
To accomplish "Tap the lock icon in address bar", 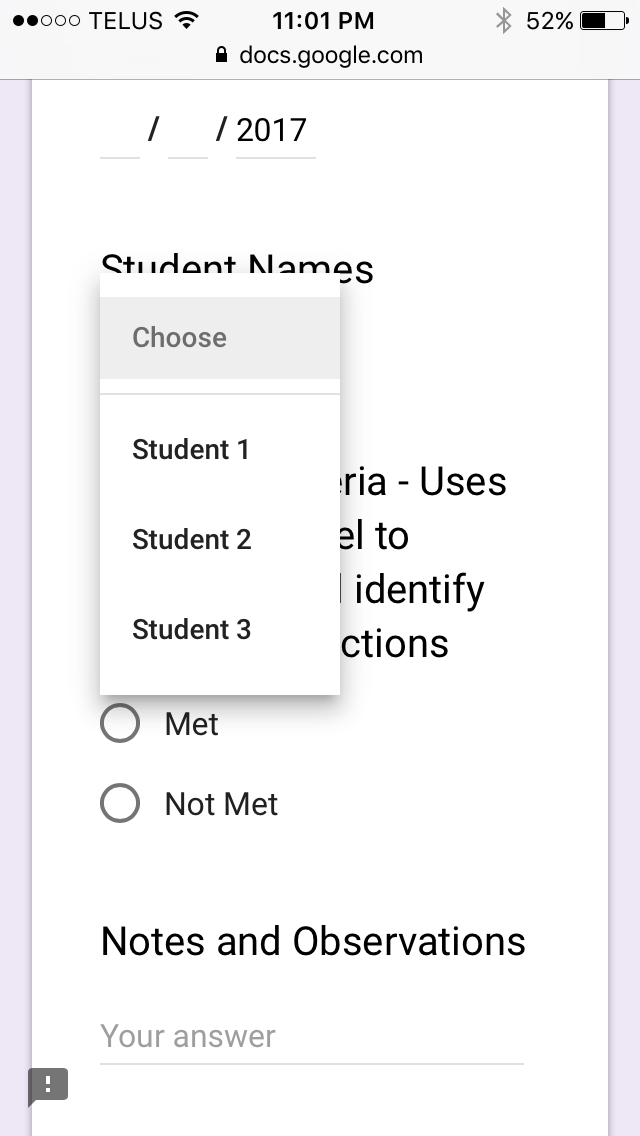I will (222, 56).
